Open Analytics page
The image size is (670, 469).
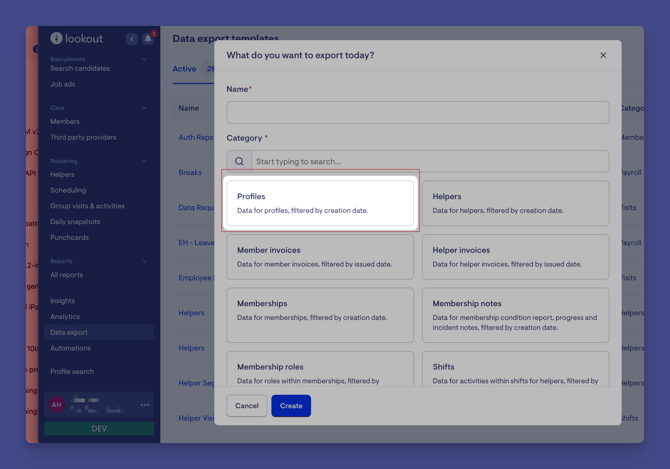coord(65,317)
